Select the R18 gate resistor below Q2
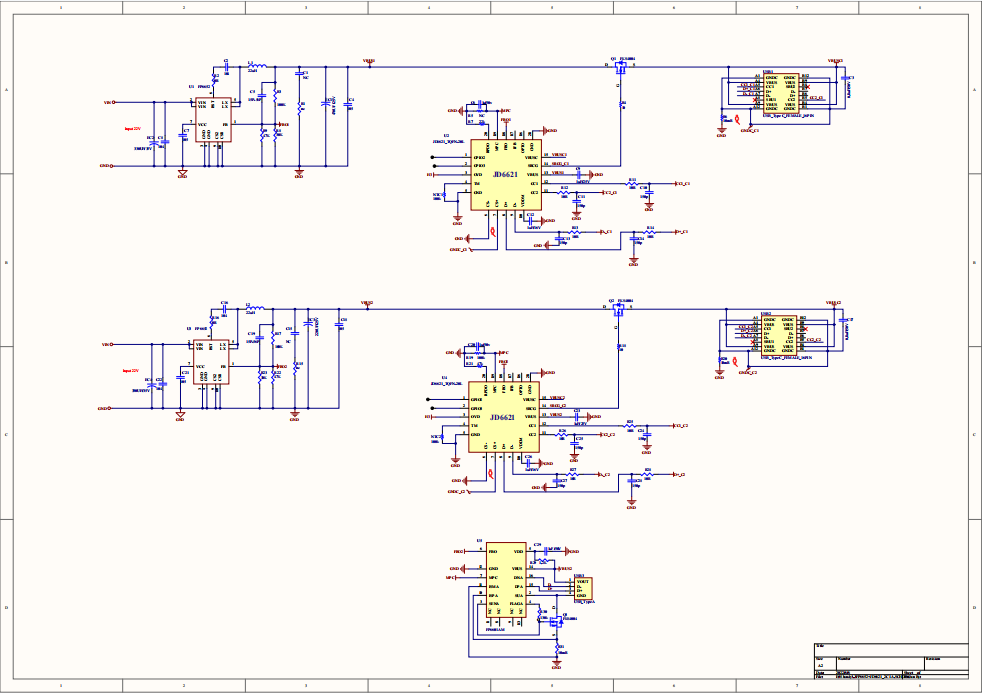Image resolution: width=982 pixels, height=693 pixels. coord(619,346)
